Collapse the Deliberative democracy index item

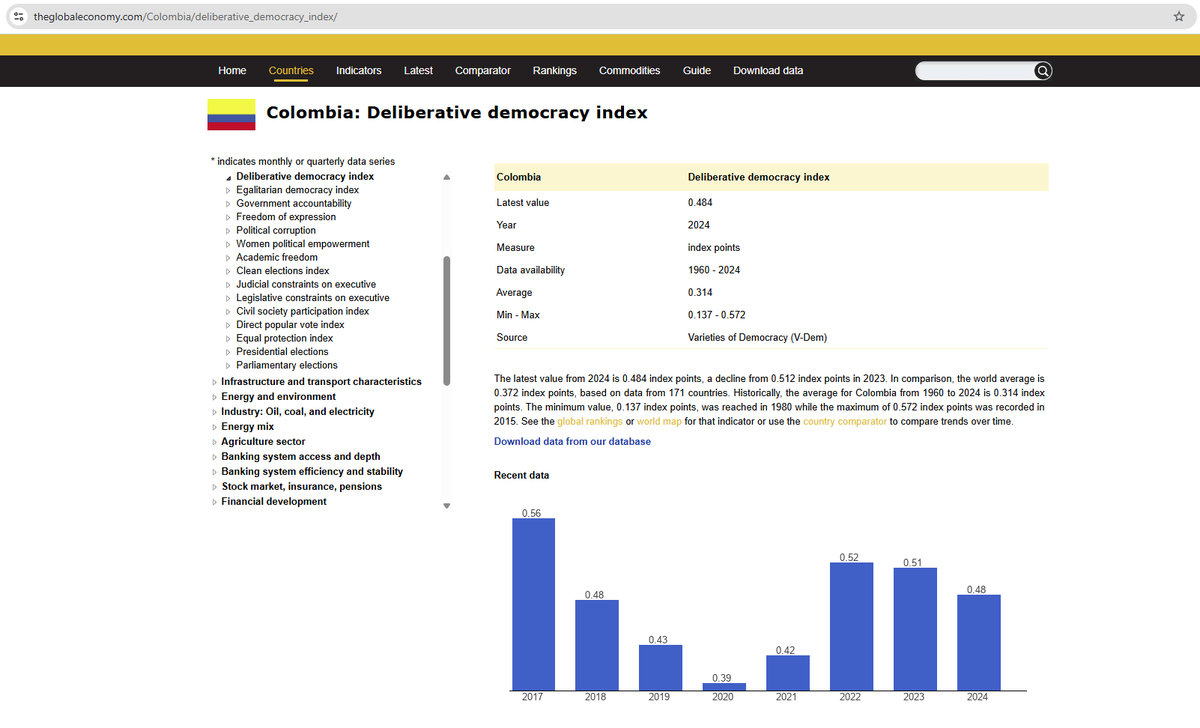[229, 177]
